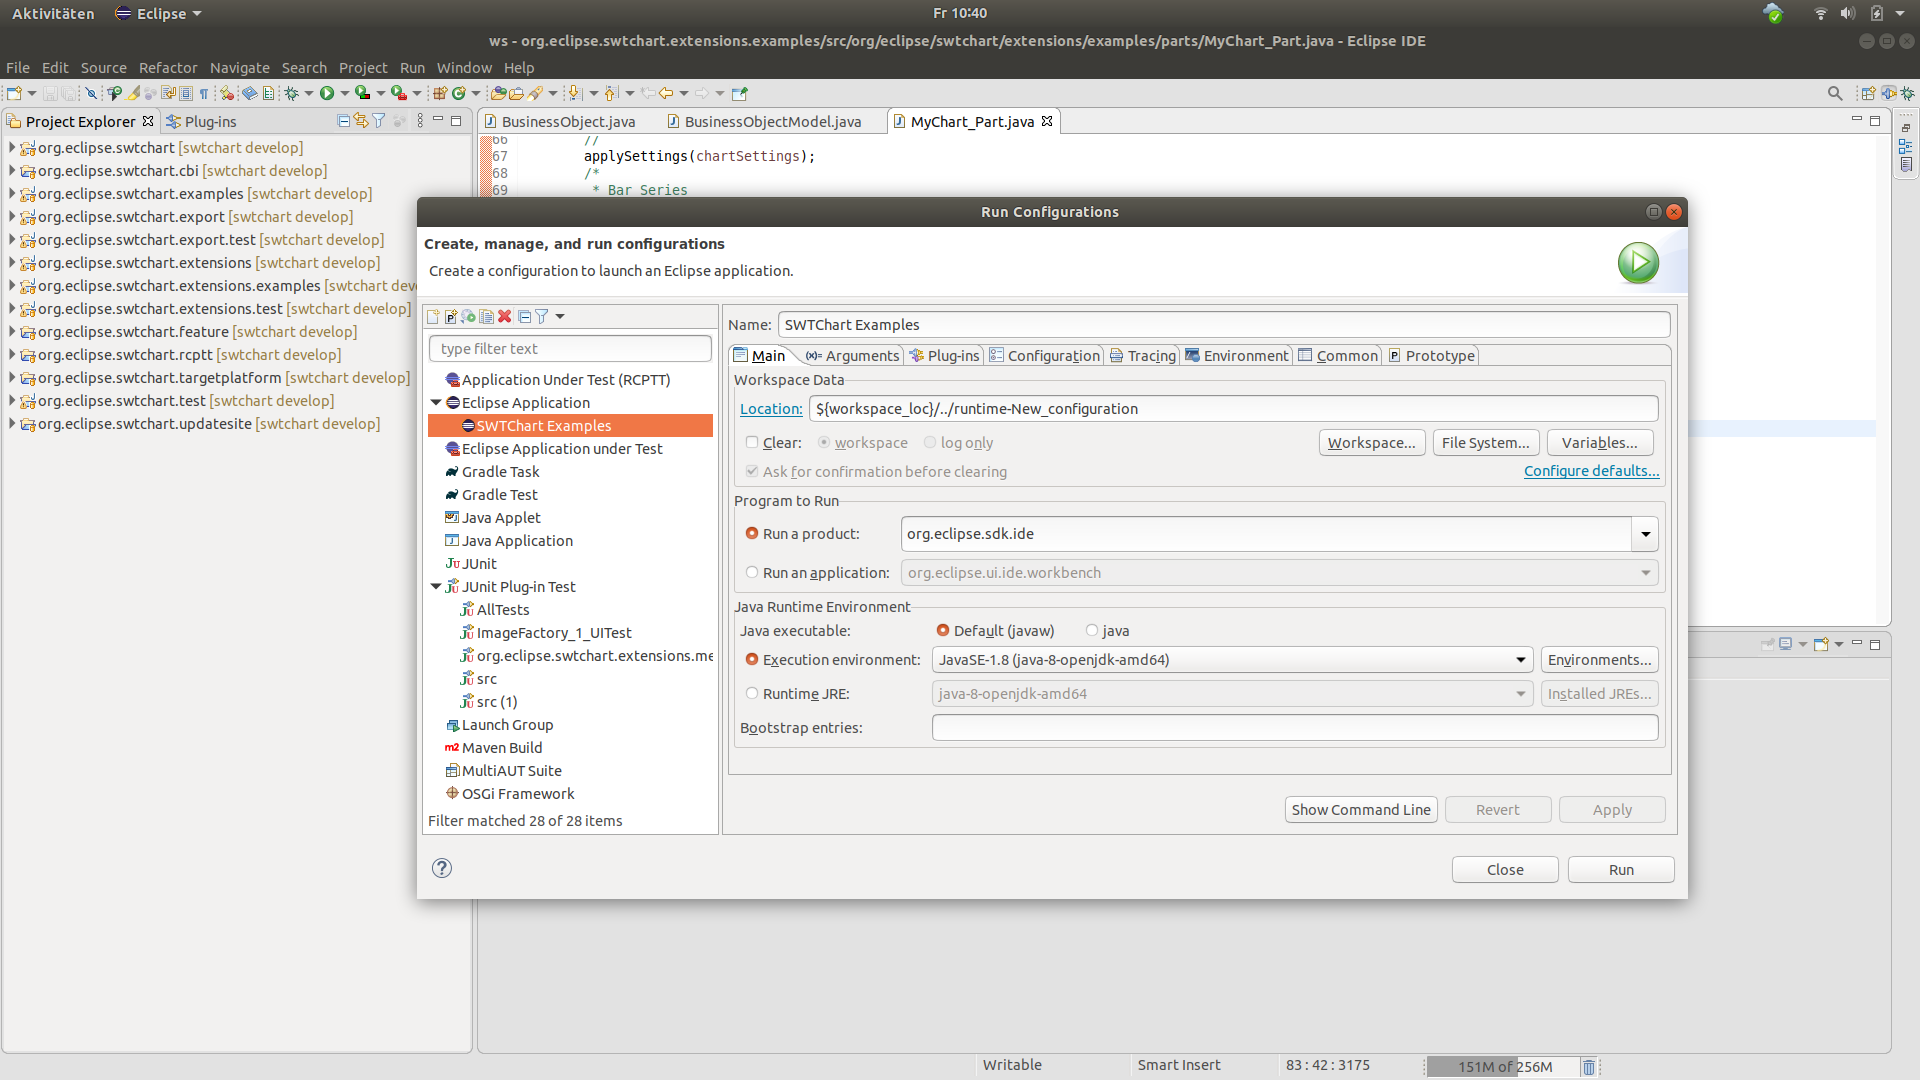Select the java executable radio button
The image size is (1920, 1080).
click(x=1092, y=630)
